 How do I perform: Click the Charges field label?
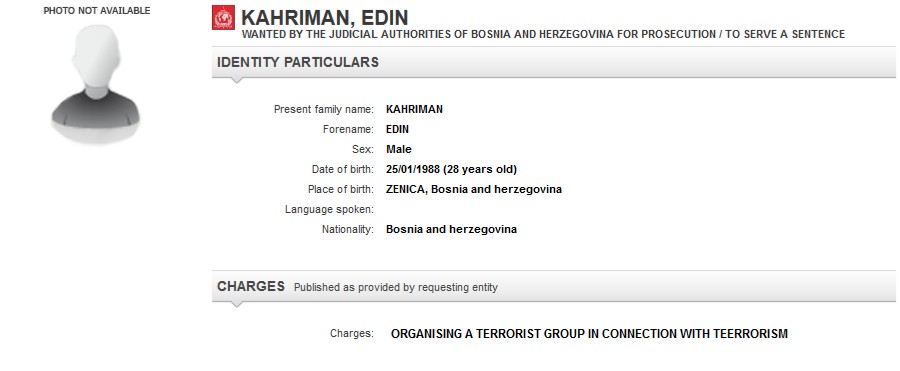[351, 333]
